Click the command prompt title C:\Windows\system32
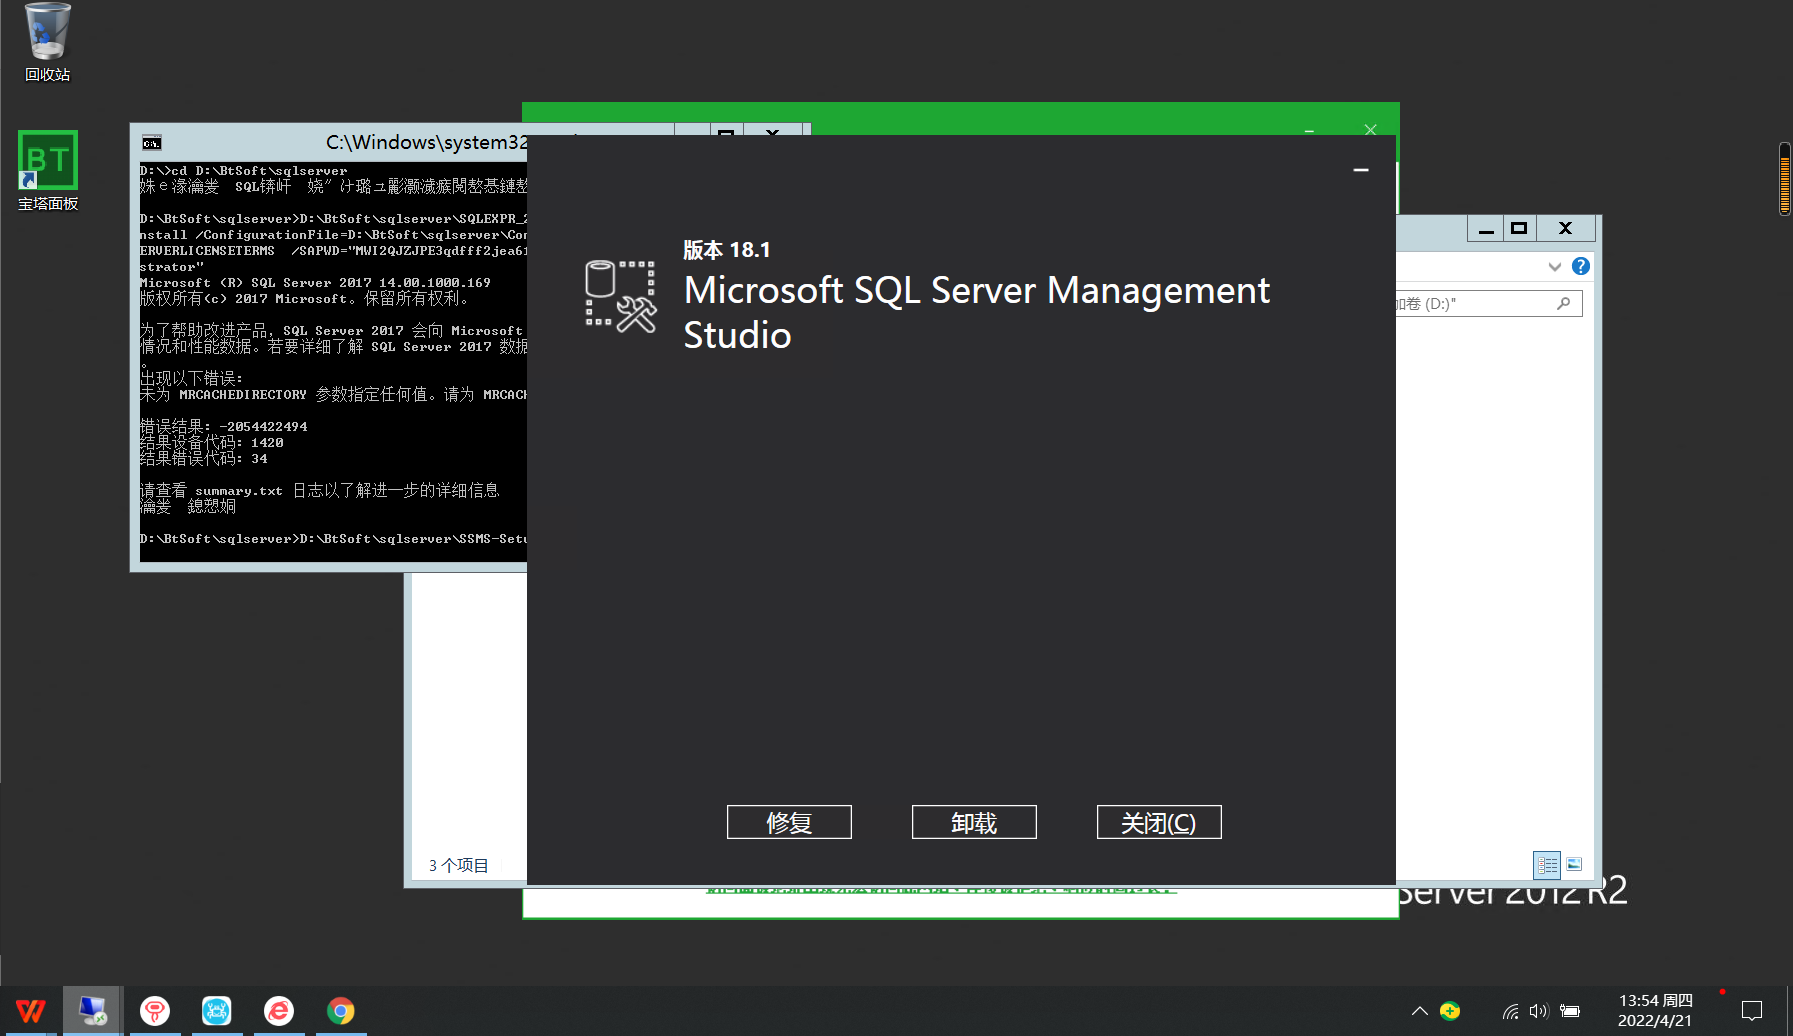The width and height of the screenshot is (1793, 1036). (x=427, y=143)
